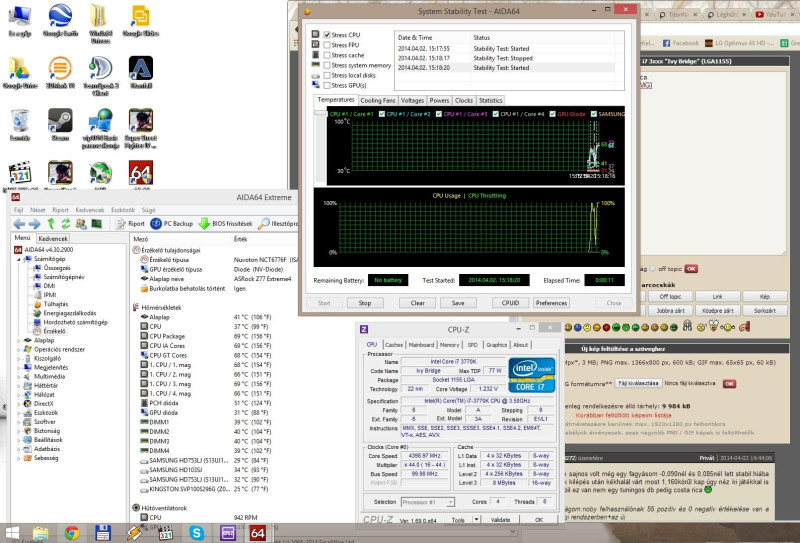Switch to the Voltages tab

point(412,101)
